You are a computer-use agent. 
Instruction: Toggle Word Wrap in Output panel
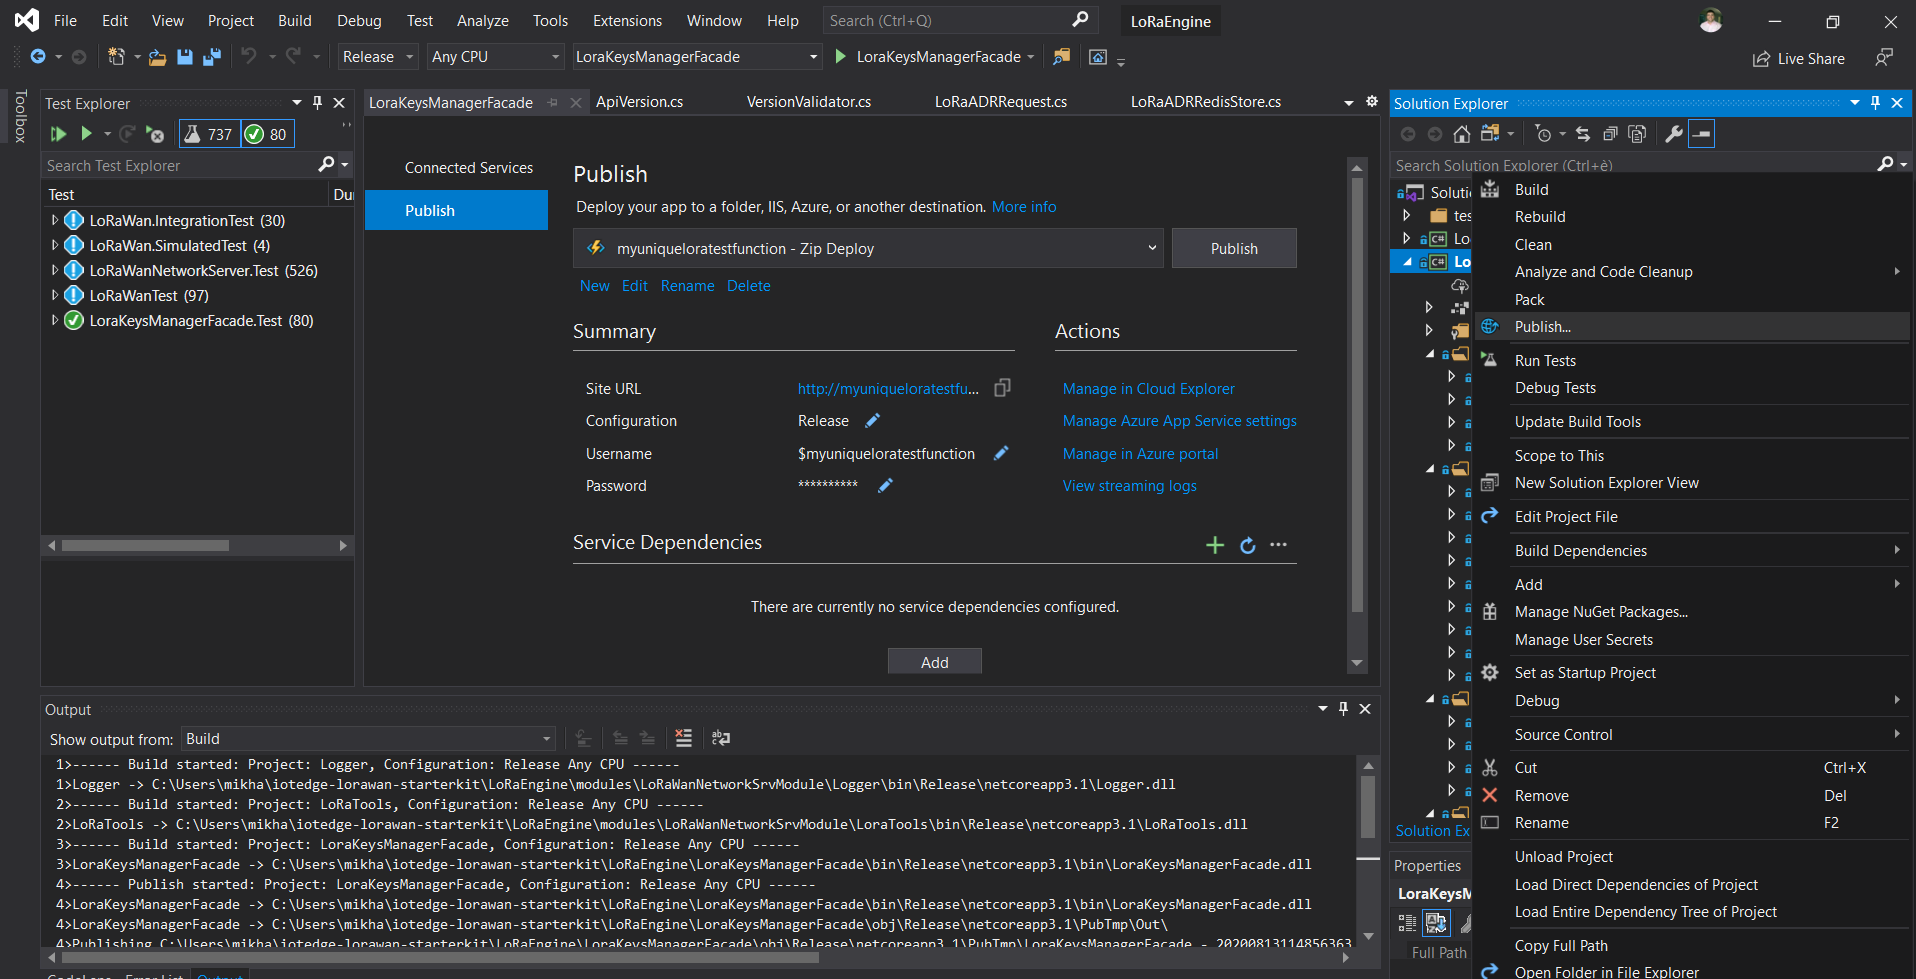pos(720,738)
